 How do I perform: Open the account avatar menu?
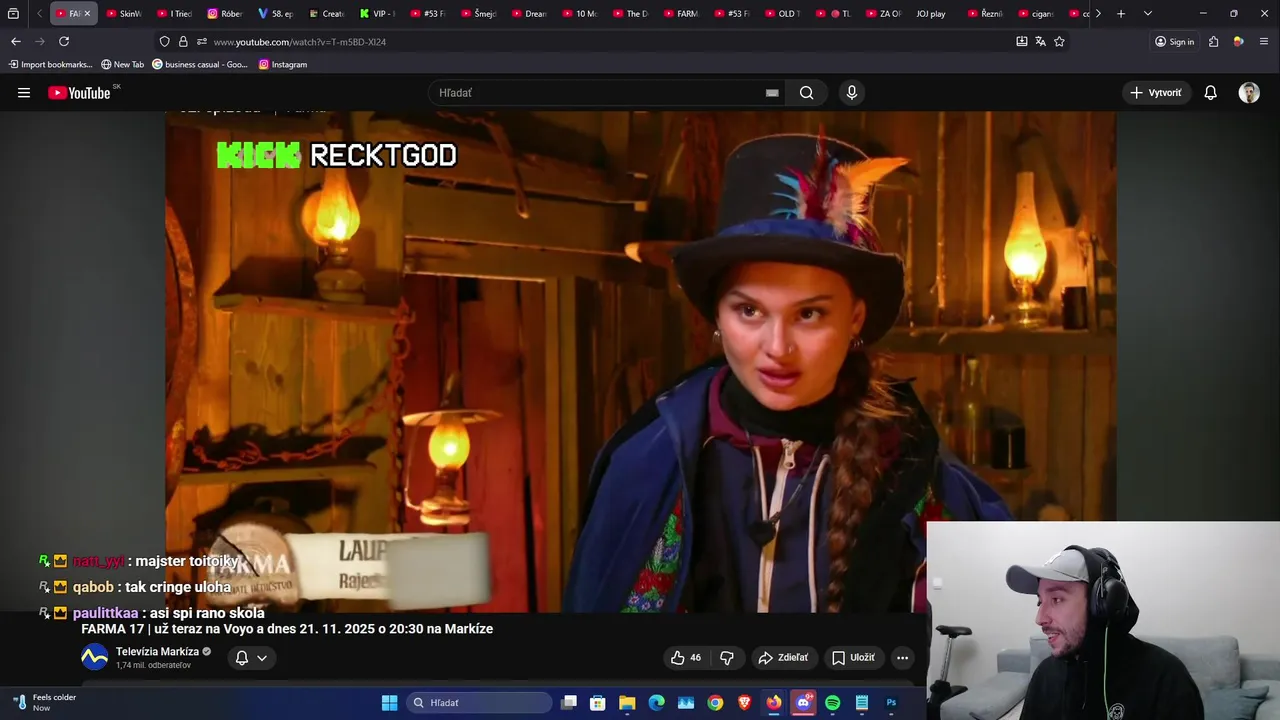point(1249,93)
